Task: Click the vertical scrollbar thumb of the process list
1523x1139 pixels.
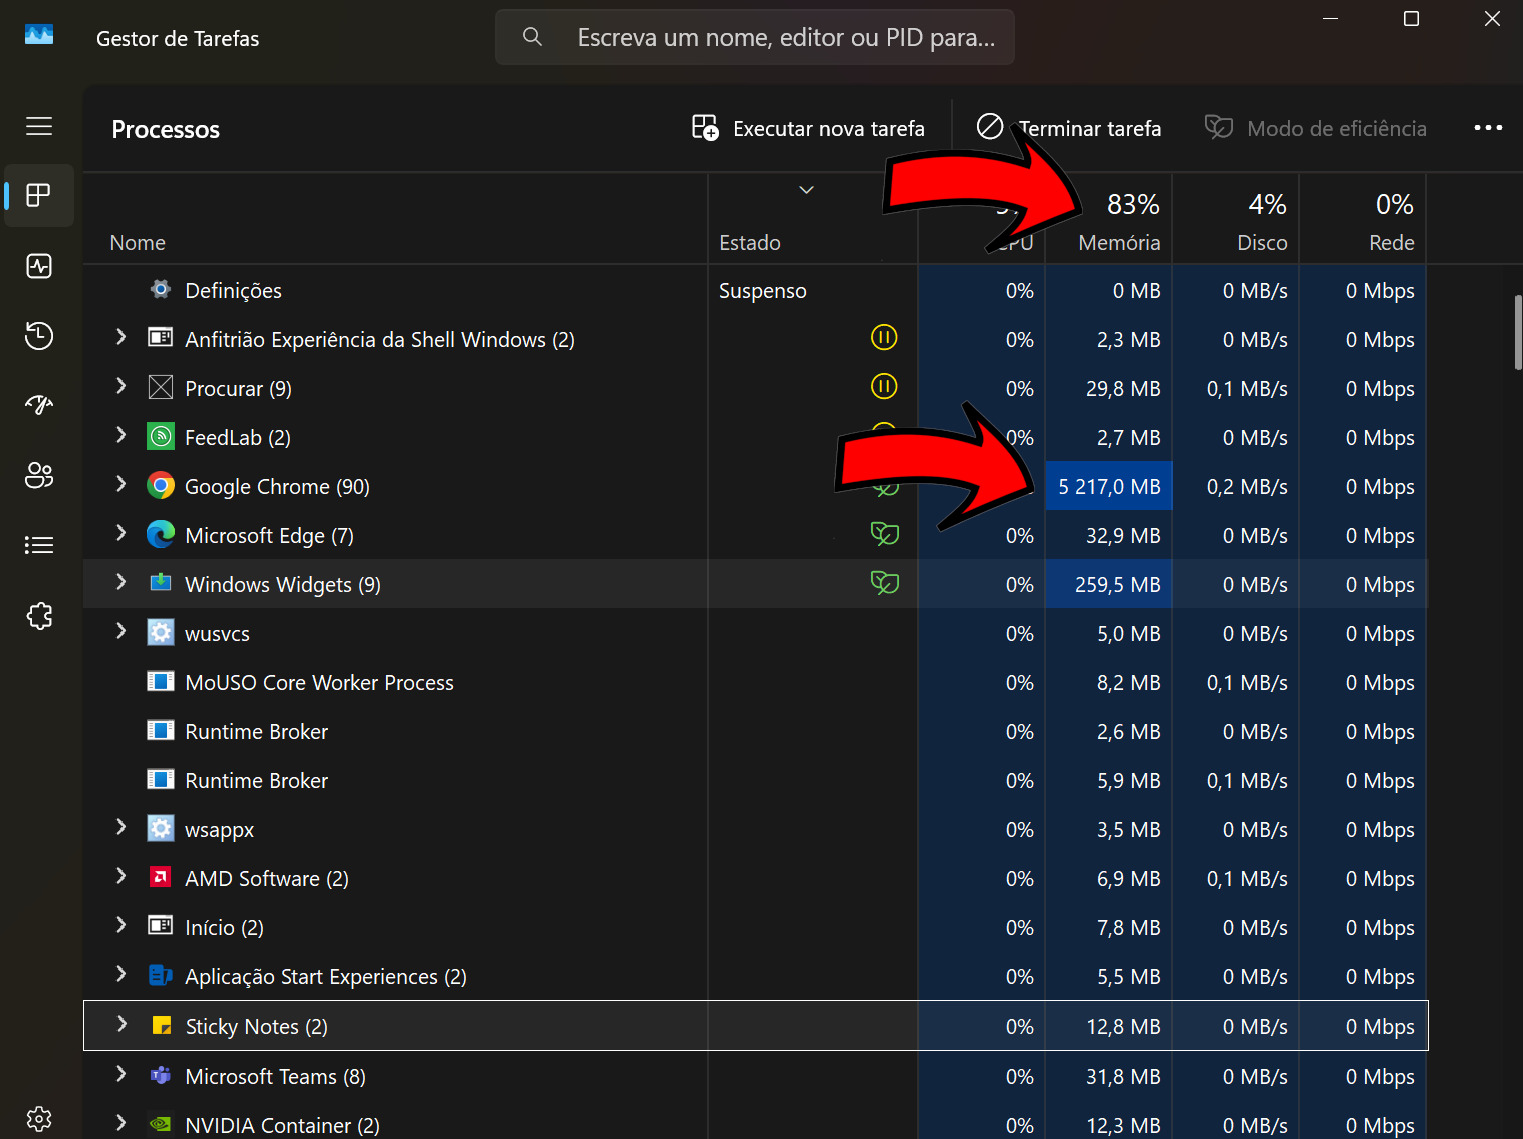Action: (x=1517, y=333)
